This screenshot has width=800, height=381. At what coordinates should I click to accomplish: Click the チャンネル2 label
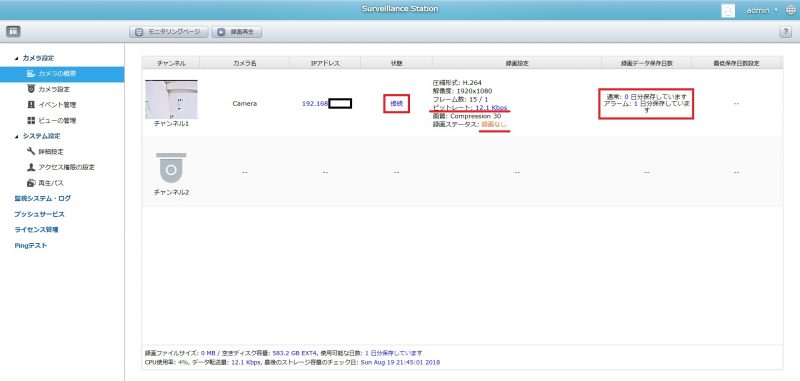point(171,192)
